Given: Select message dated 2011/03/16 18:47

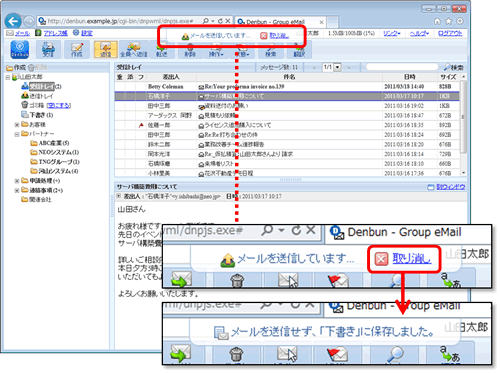Looking at the screenshot, I should pos(287,116).
